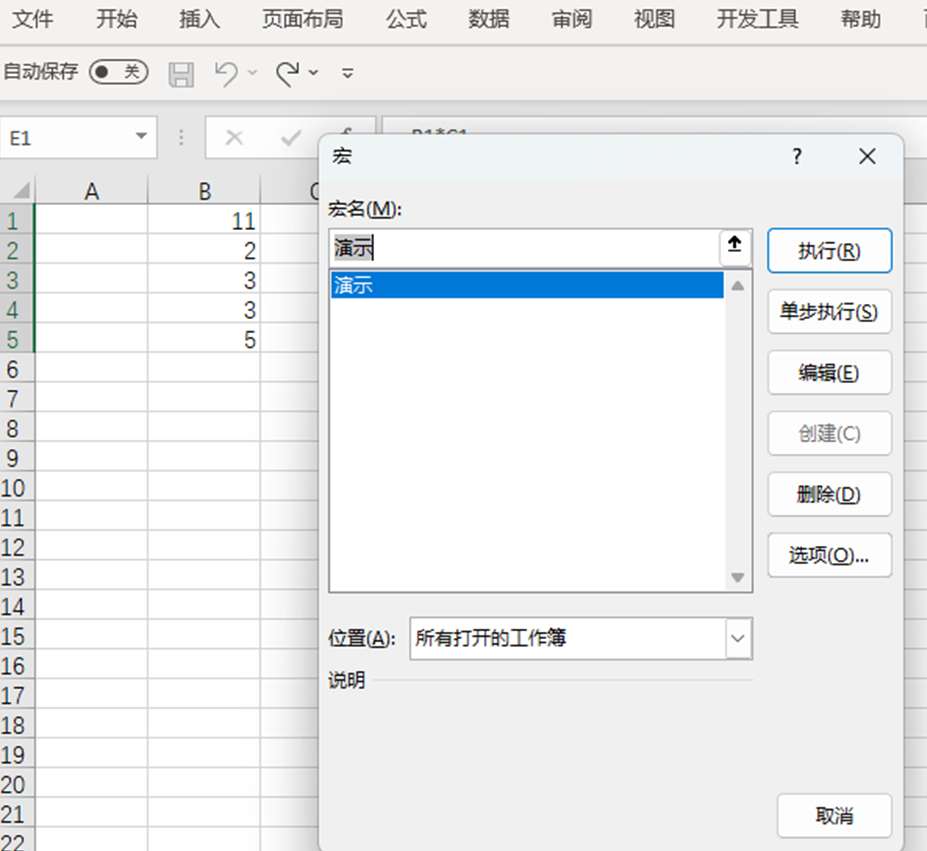Select the 演示 macro in the list
Viewport: 927px width, 851px height.
pyautogui.click(x=527, y=285)
